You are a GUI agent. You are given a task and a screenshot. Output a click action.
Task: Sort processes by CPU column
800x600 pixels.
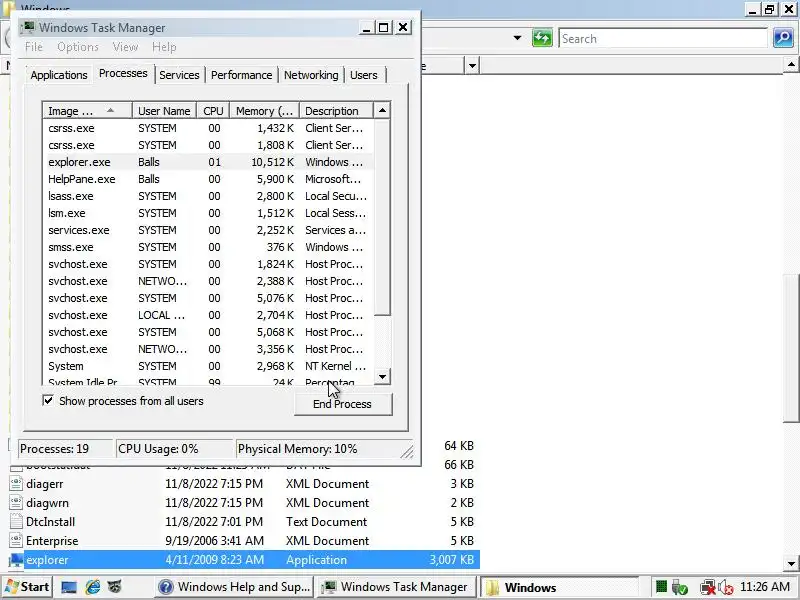[213, 111]
